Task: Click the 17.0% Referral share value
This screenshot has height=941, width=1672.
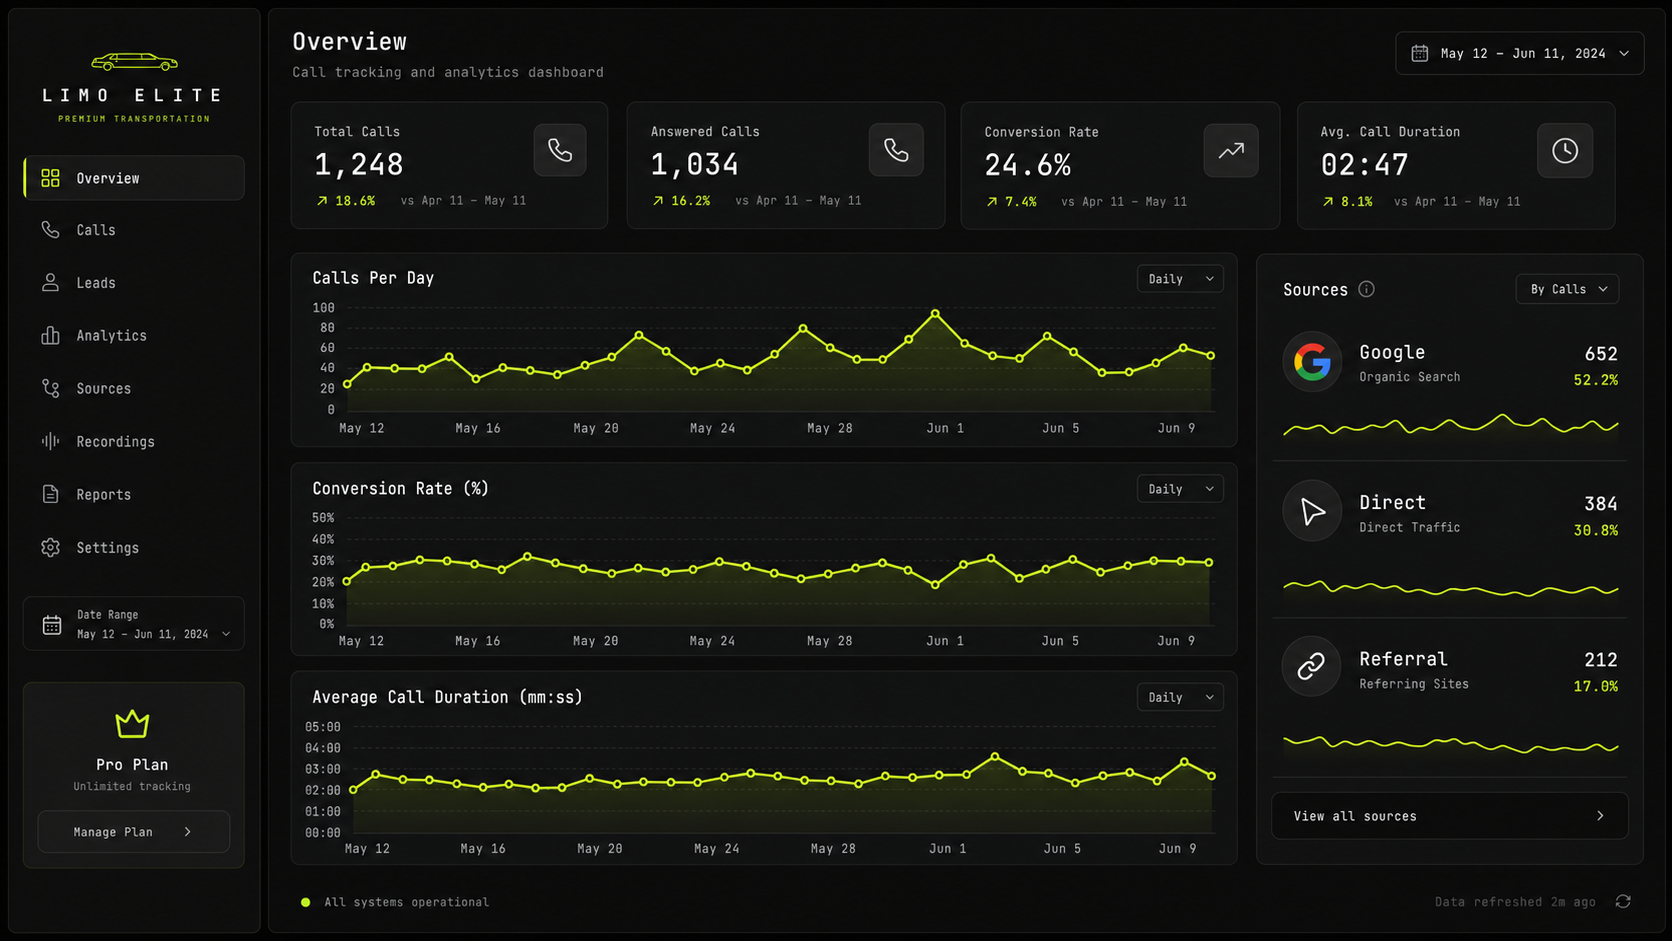Action: tap(1596, 686)
